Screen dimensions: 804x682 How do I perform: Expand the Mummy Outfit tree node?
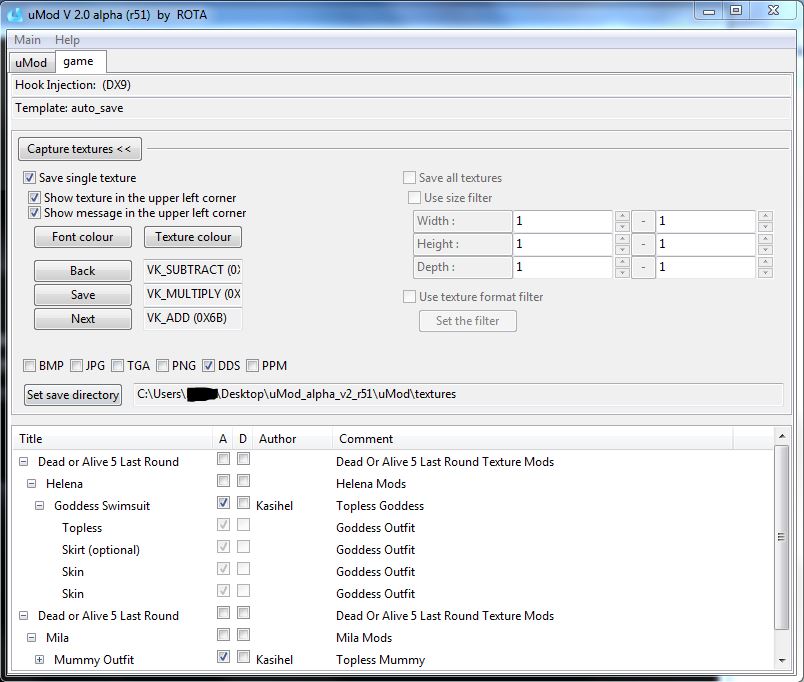point(40,660)
